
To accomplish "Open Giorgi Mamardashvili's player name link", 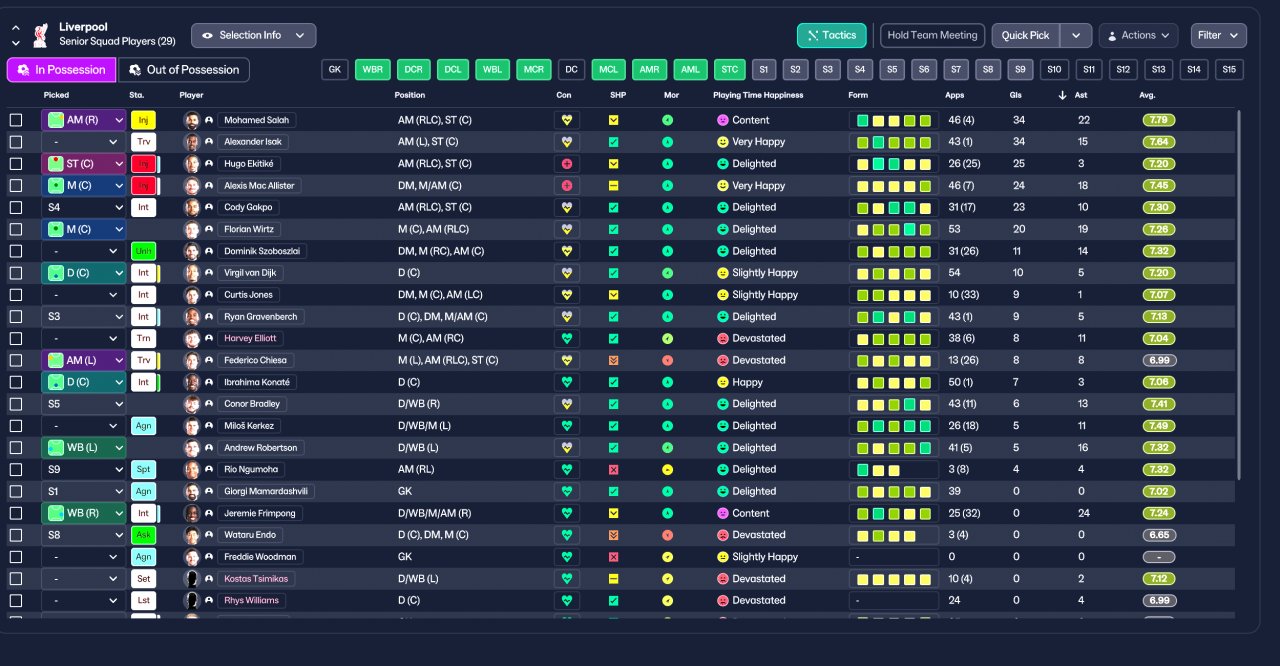I will pos(266,491).
